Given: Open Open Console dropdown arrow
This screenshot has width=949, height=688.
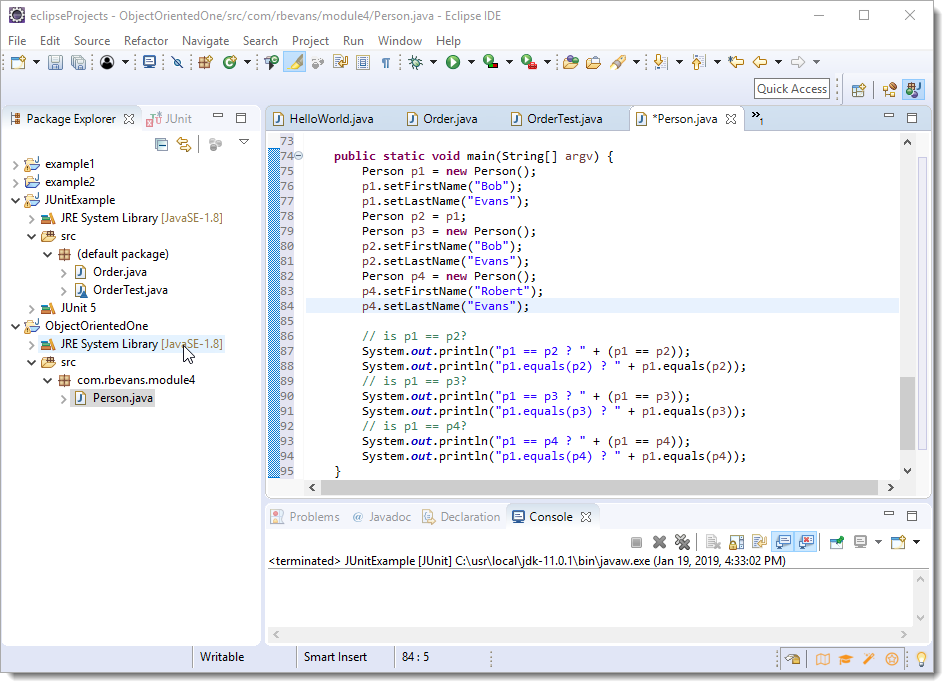Looking at the screenshot, I should (916, 542).
